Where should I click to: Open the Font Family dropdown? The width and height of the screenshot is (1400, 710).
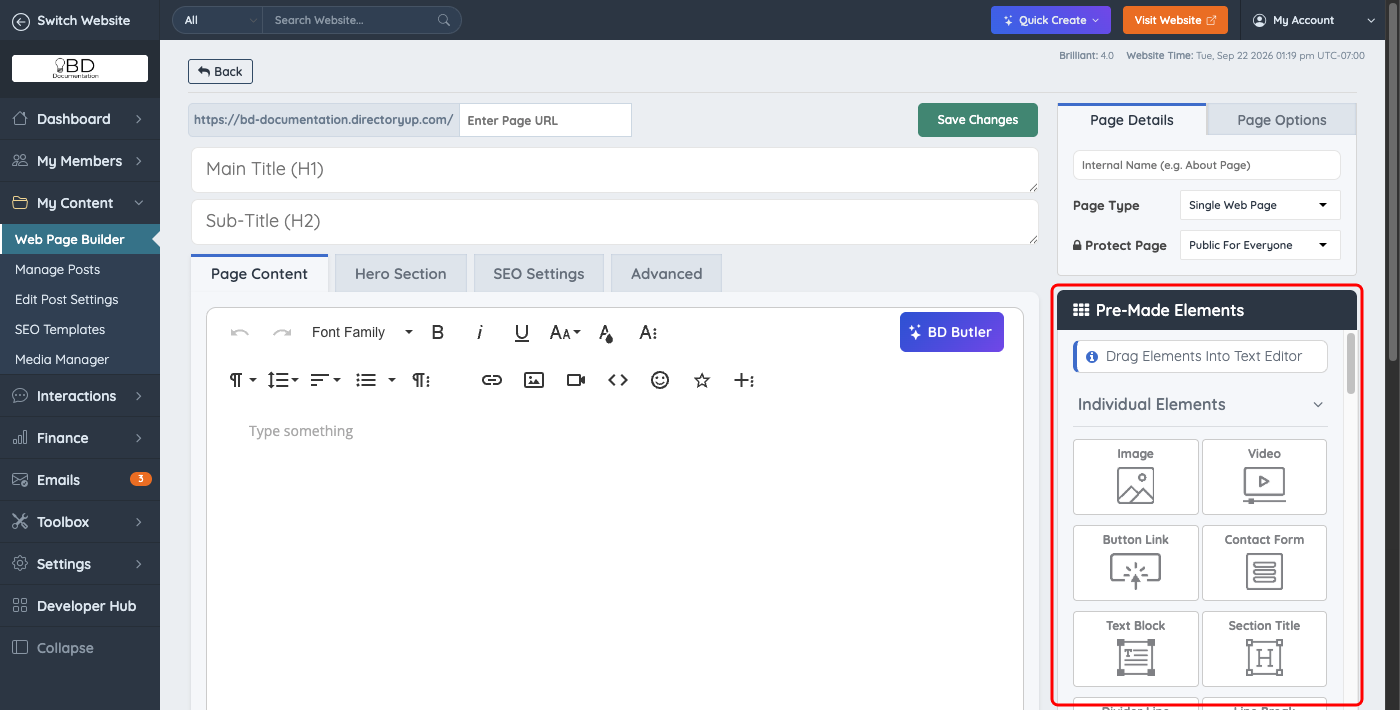[x=362, y=333]
